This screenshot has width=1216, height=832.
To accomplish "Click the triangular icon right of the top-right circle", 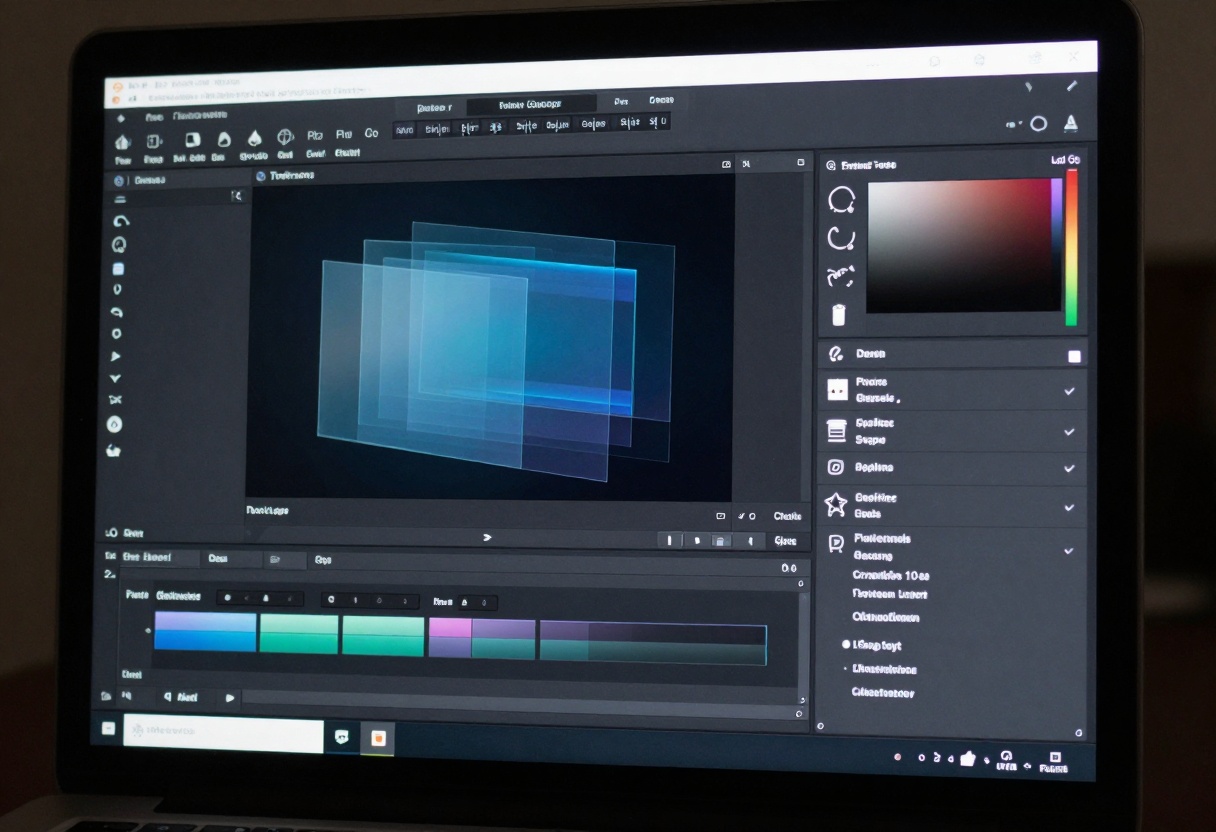I will pos(1071,124).
